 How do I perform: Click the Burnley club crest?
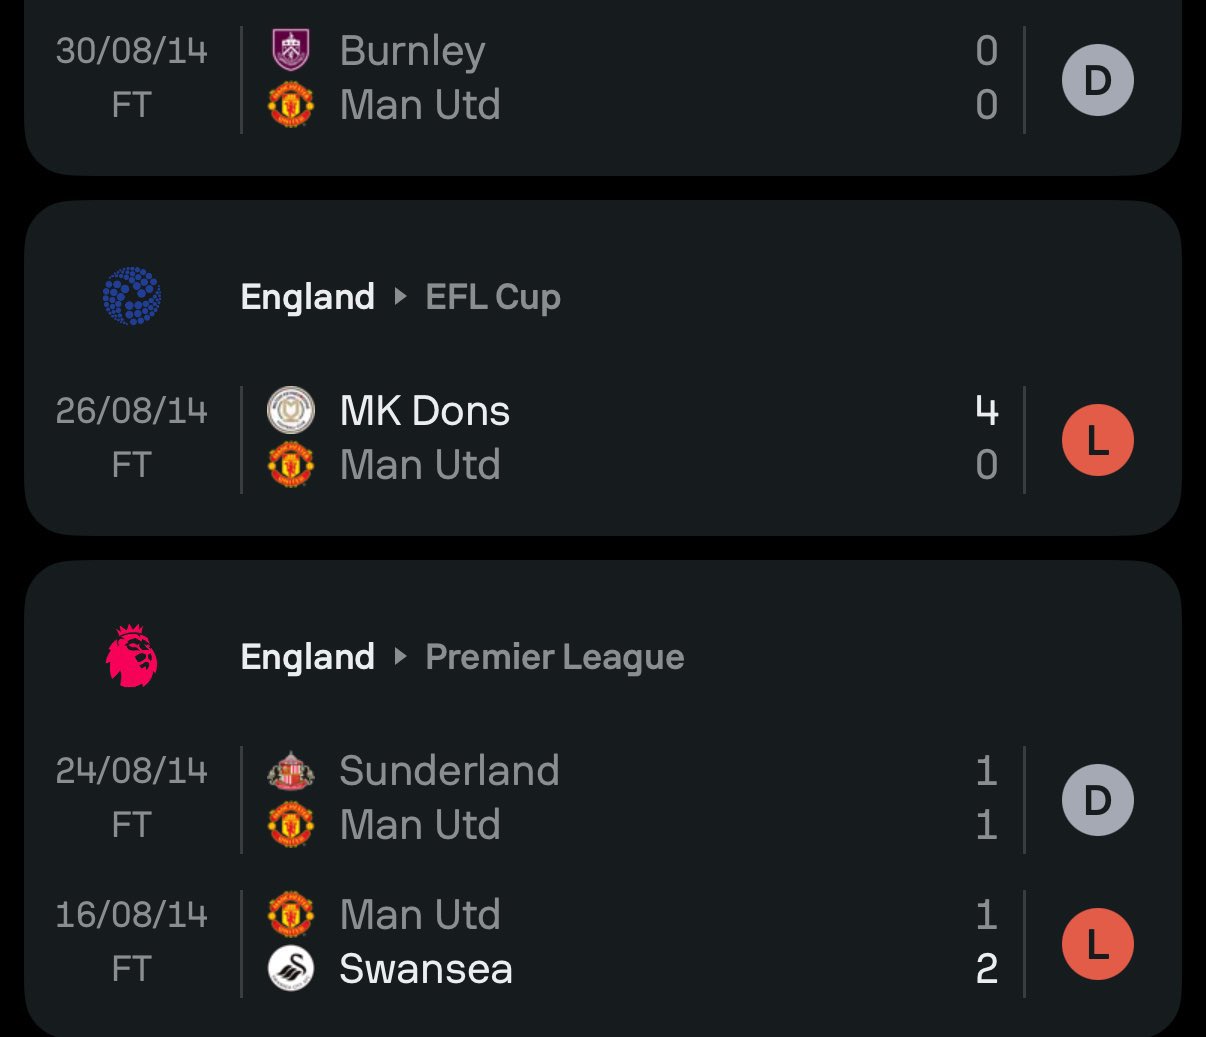[291, 51]
